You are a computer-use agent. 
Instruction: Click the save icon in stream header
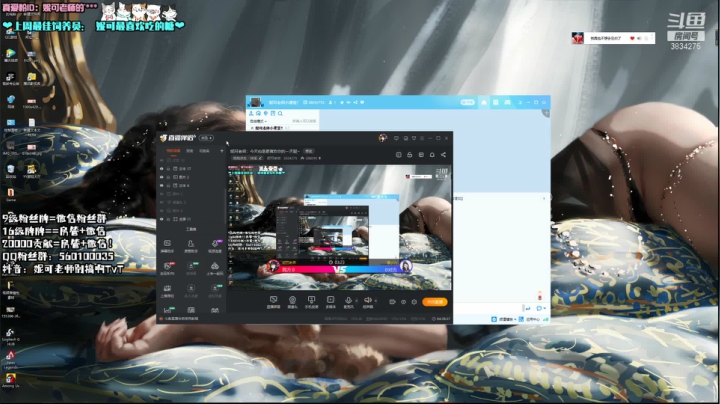[421, 155]
